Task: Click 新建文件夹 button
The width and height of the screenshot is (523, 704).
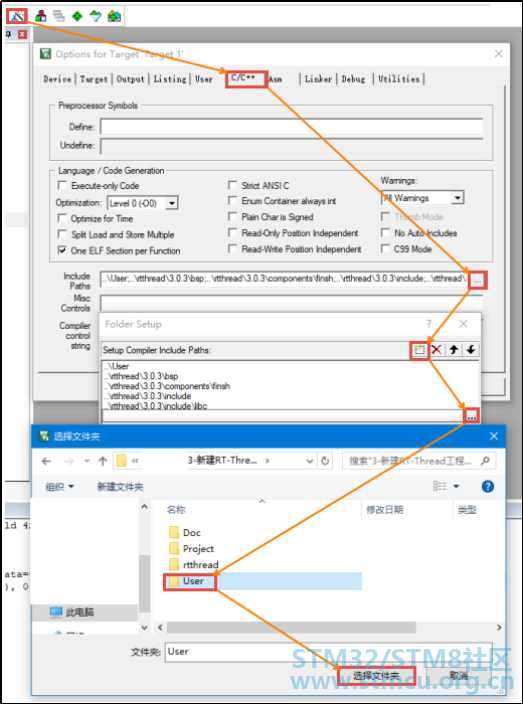Action: click(x=120, y=487)
